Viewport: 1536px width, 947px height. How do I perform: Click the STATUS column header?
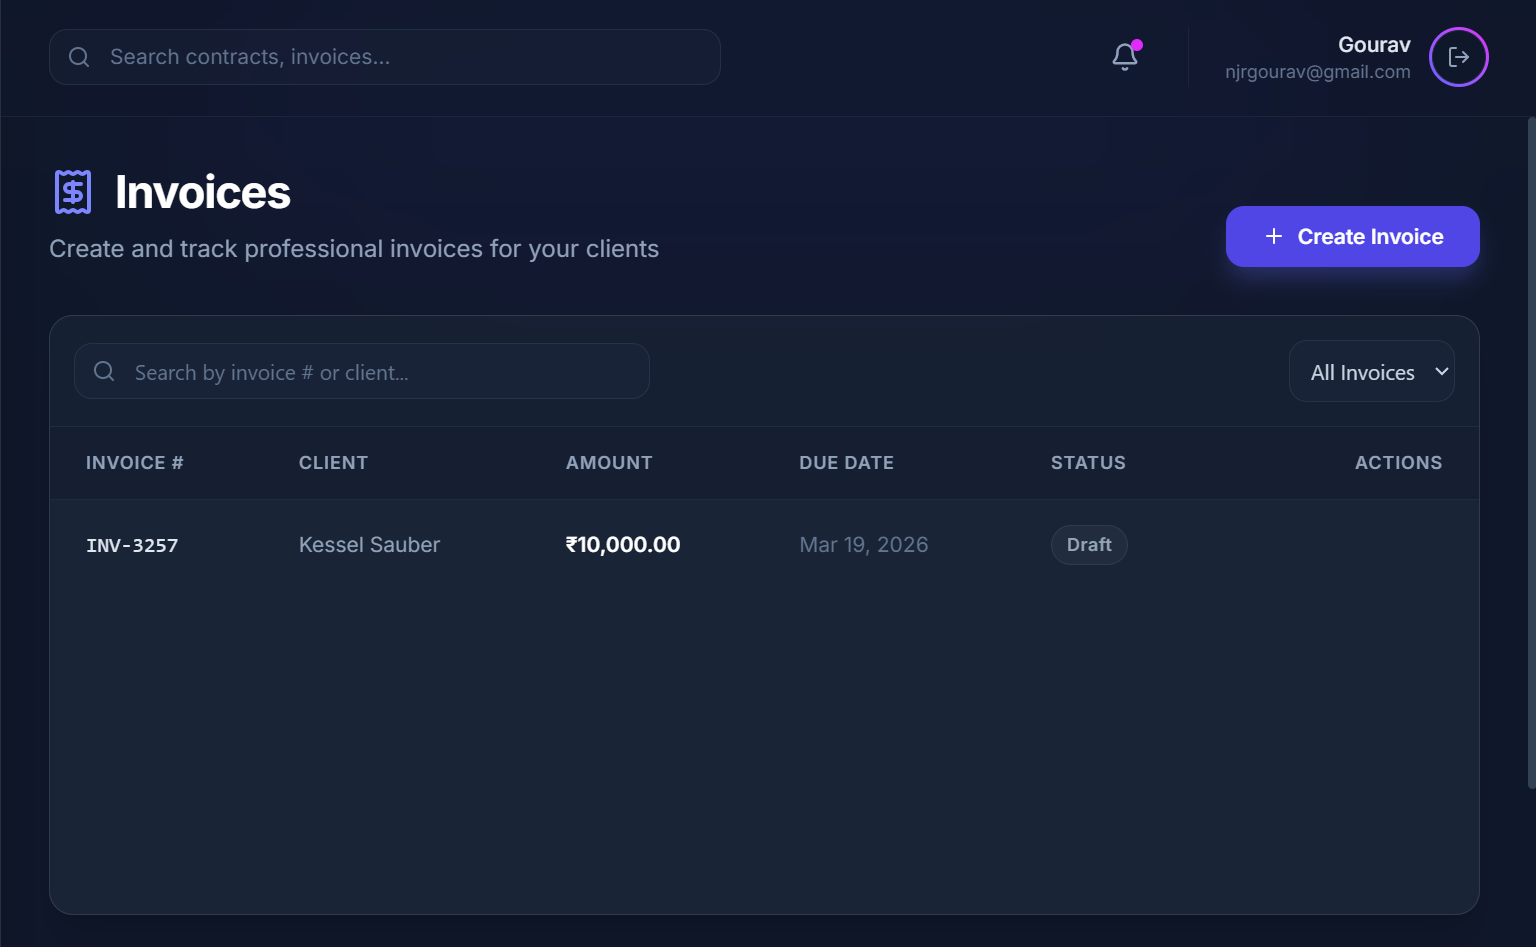click(x=1088, y=462)
